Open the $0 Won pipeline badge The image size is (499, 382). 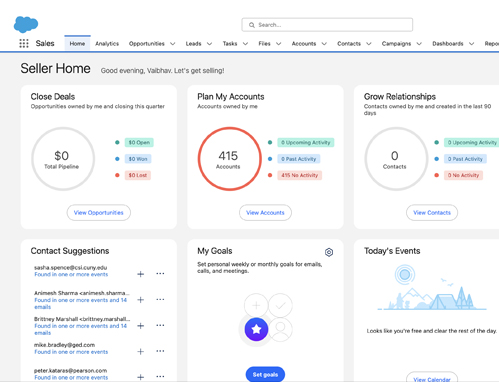pyautogui.click(x=138, y=159)
